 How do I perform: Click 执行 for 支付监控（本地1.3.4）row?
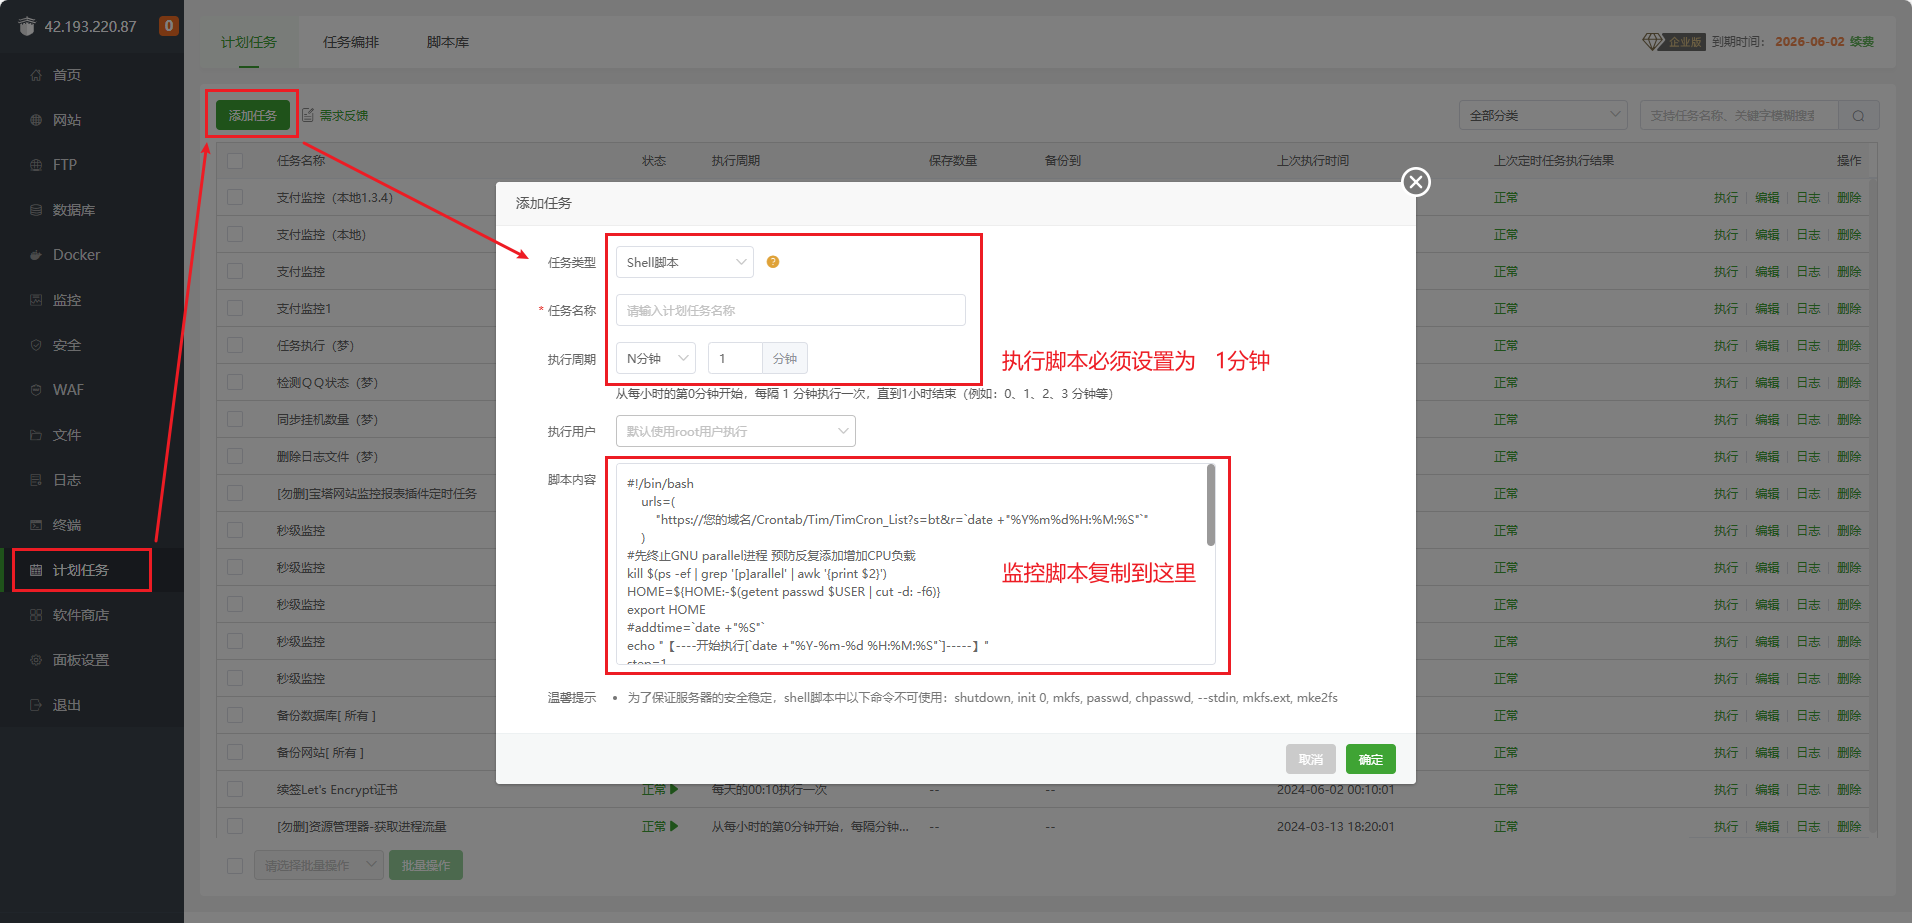[x=1726, y=198]
